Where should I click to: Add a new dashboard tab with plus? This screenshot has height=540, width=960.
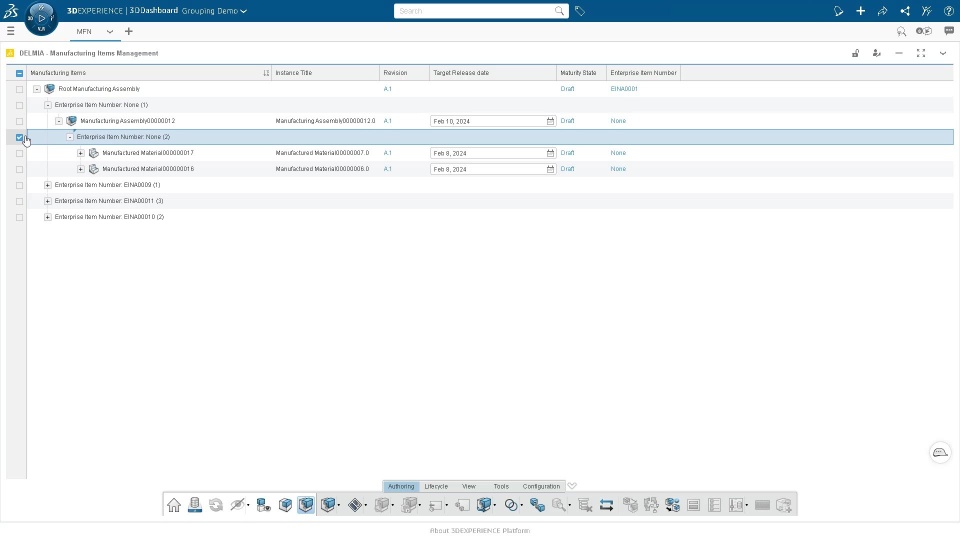point(129,31)
